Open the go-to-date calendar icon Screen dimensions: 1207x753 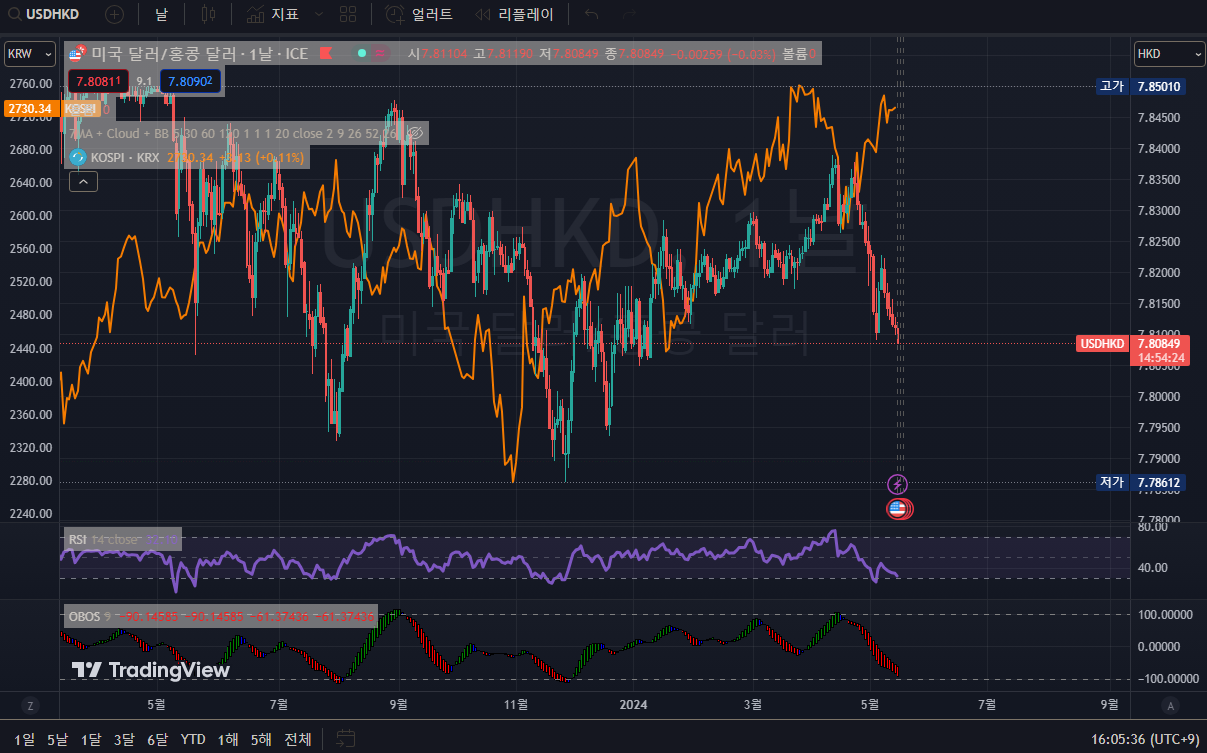coord(346,739)
